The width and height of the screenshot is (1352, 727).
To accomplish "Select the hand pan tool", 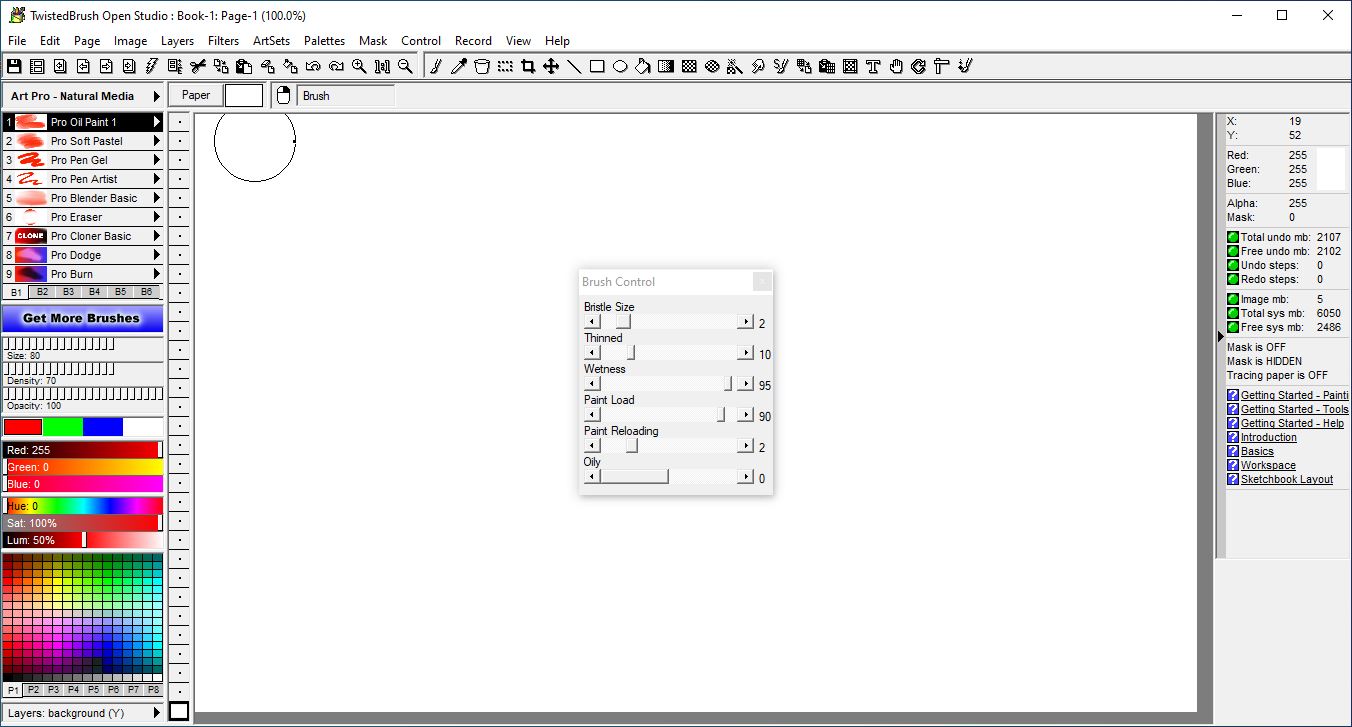I will coord(896,66).
